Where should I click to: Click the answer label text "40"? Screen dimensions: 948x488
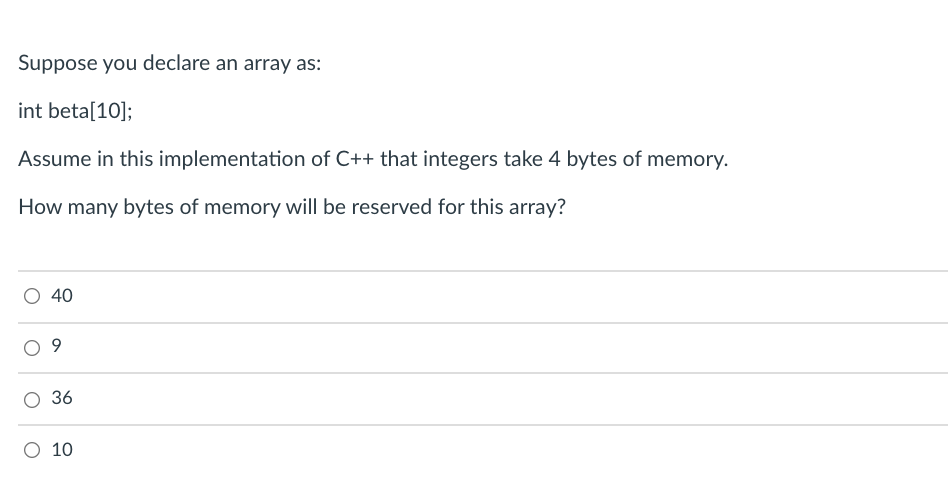coord(62,296)
